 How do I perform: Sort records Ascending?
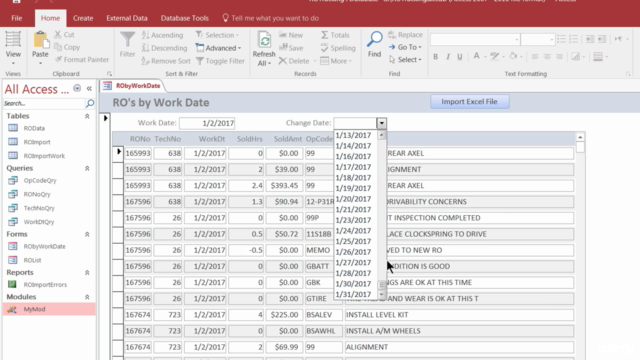[162, 35]
